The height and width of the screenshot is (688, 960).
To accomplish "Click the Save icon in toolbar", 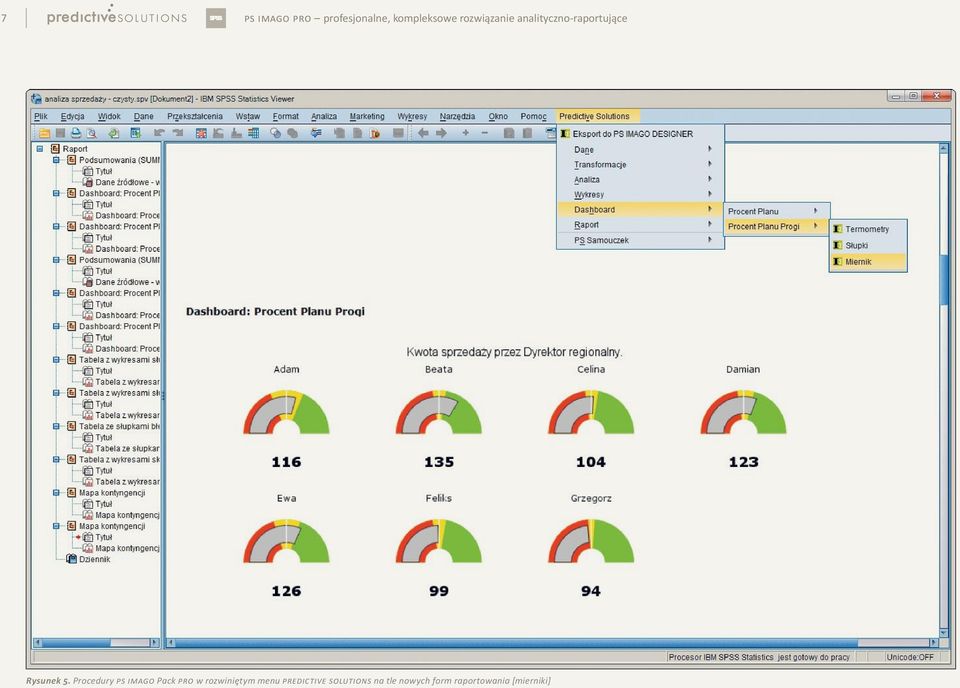I will click(60, 133).
